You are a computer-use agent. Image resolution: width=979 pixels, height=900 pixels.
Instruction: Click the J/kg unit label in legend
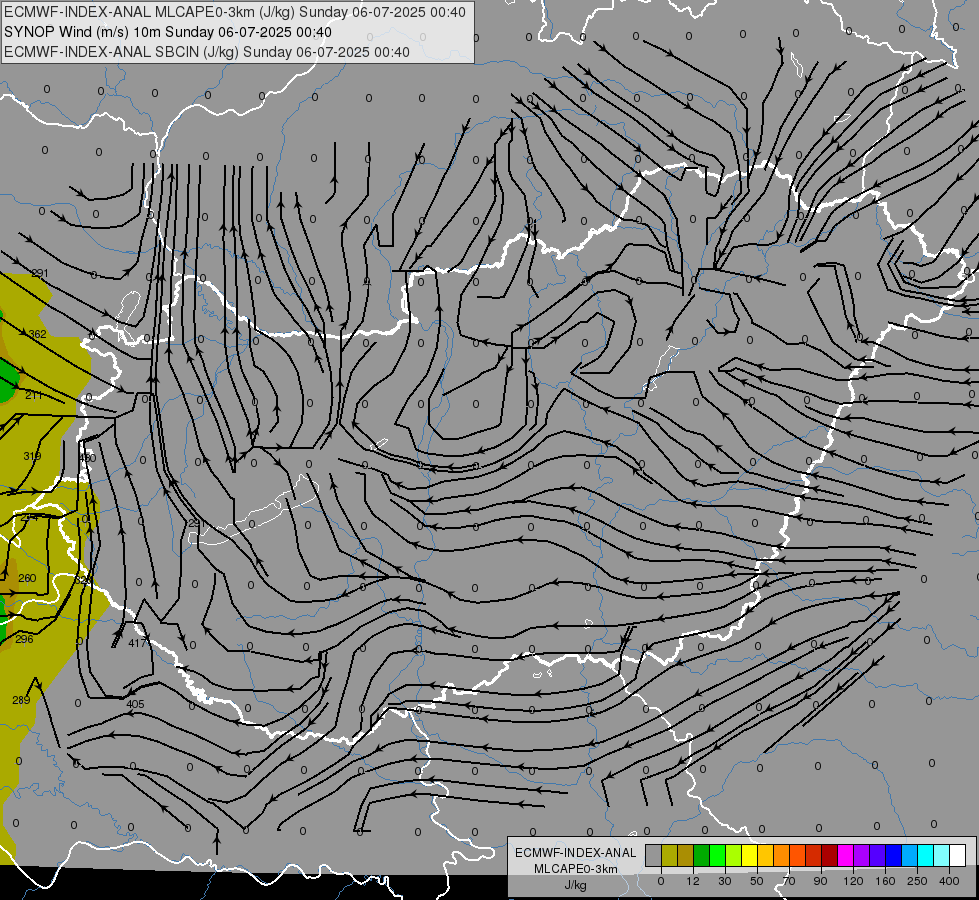(576, 885)
